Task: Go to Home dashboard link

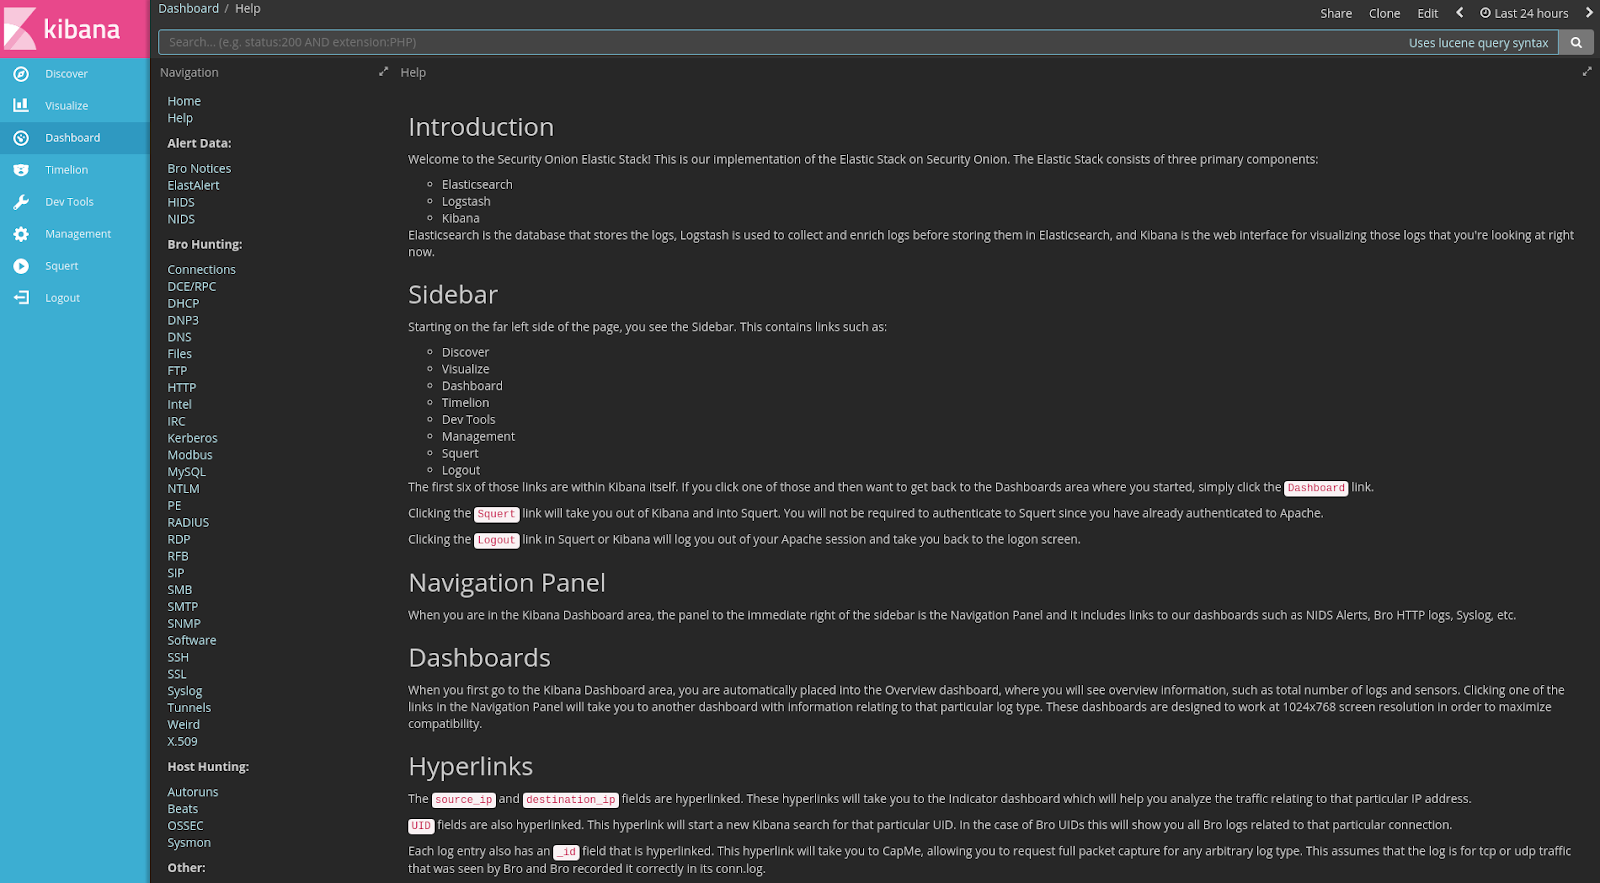Action: tap(184, 101)
